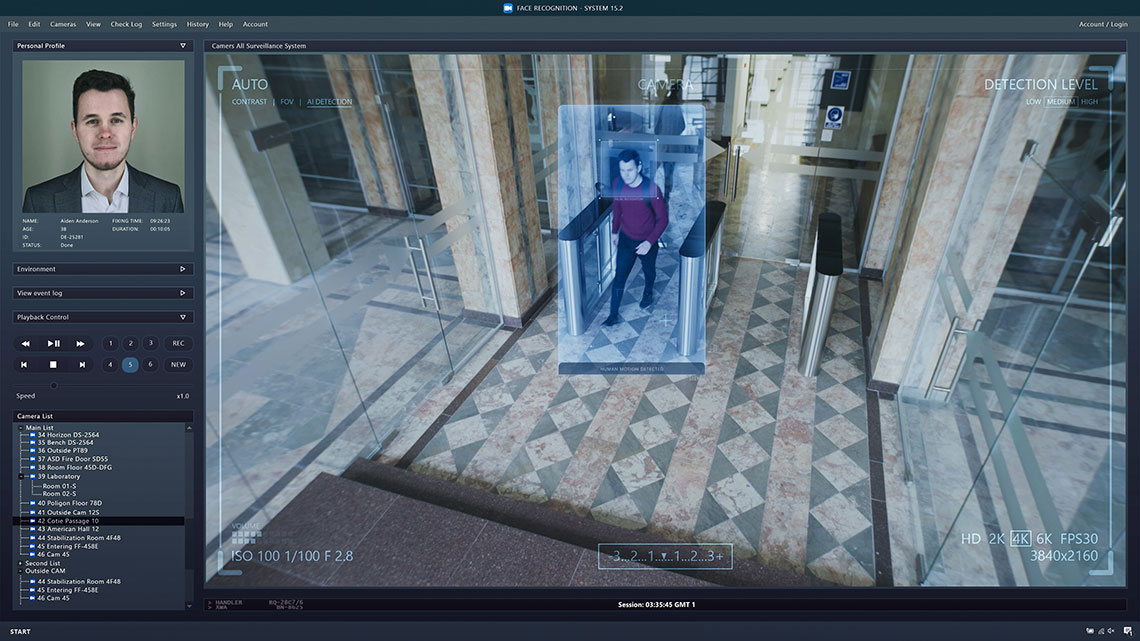This screenshot has height=641, width=1140.
Task: Toggle the play/pause playback icon
Action: 53,343
